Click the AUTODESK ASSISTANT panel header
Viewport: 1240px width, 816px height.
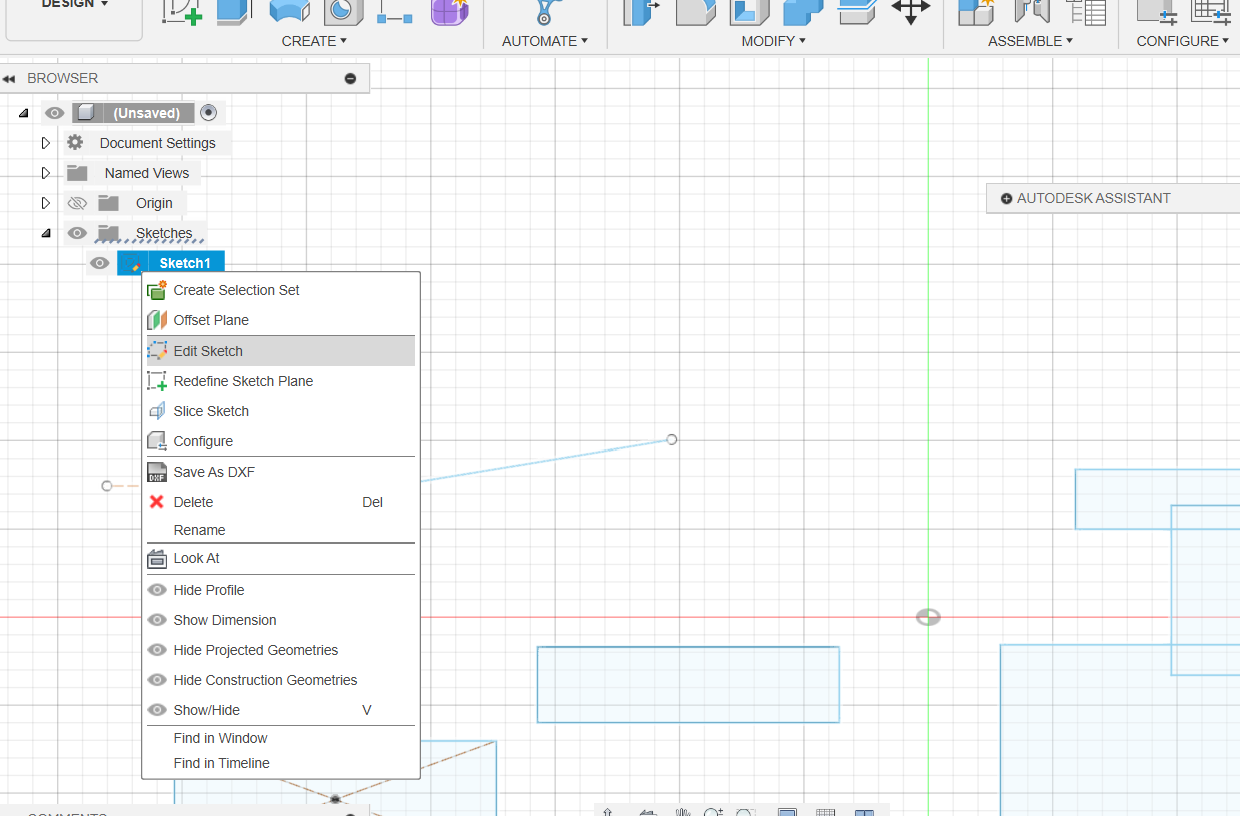click(1113, 198)
